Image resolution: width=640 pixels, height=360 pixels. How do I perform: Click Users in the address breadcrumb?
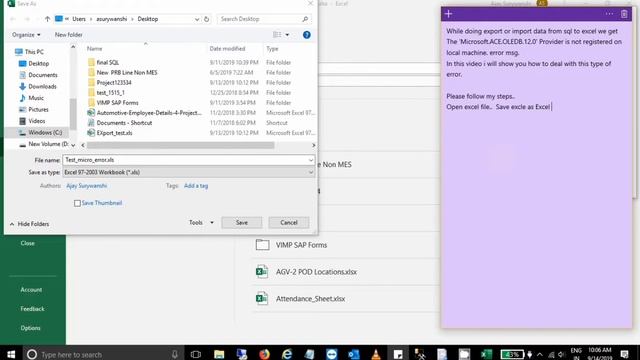tap(79, 19)
